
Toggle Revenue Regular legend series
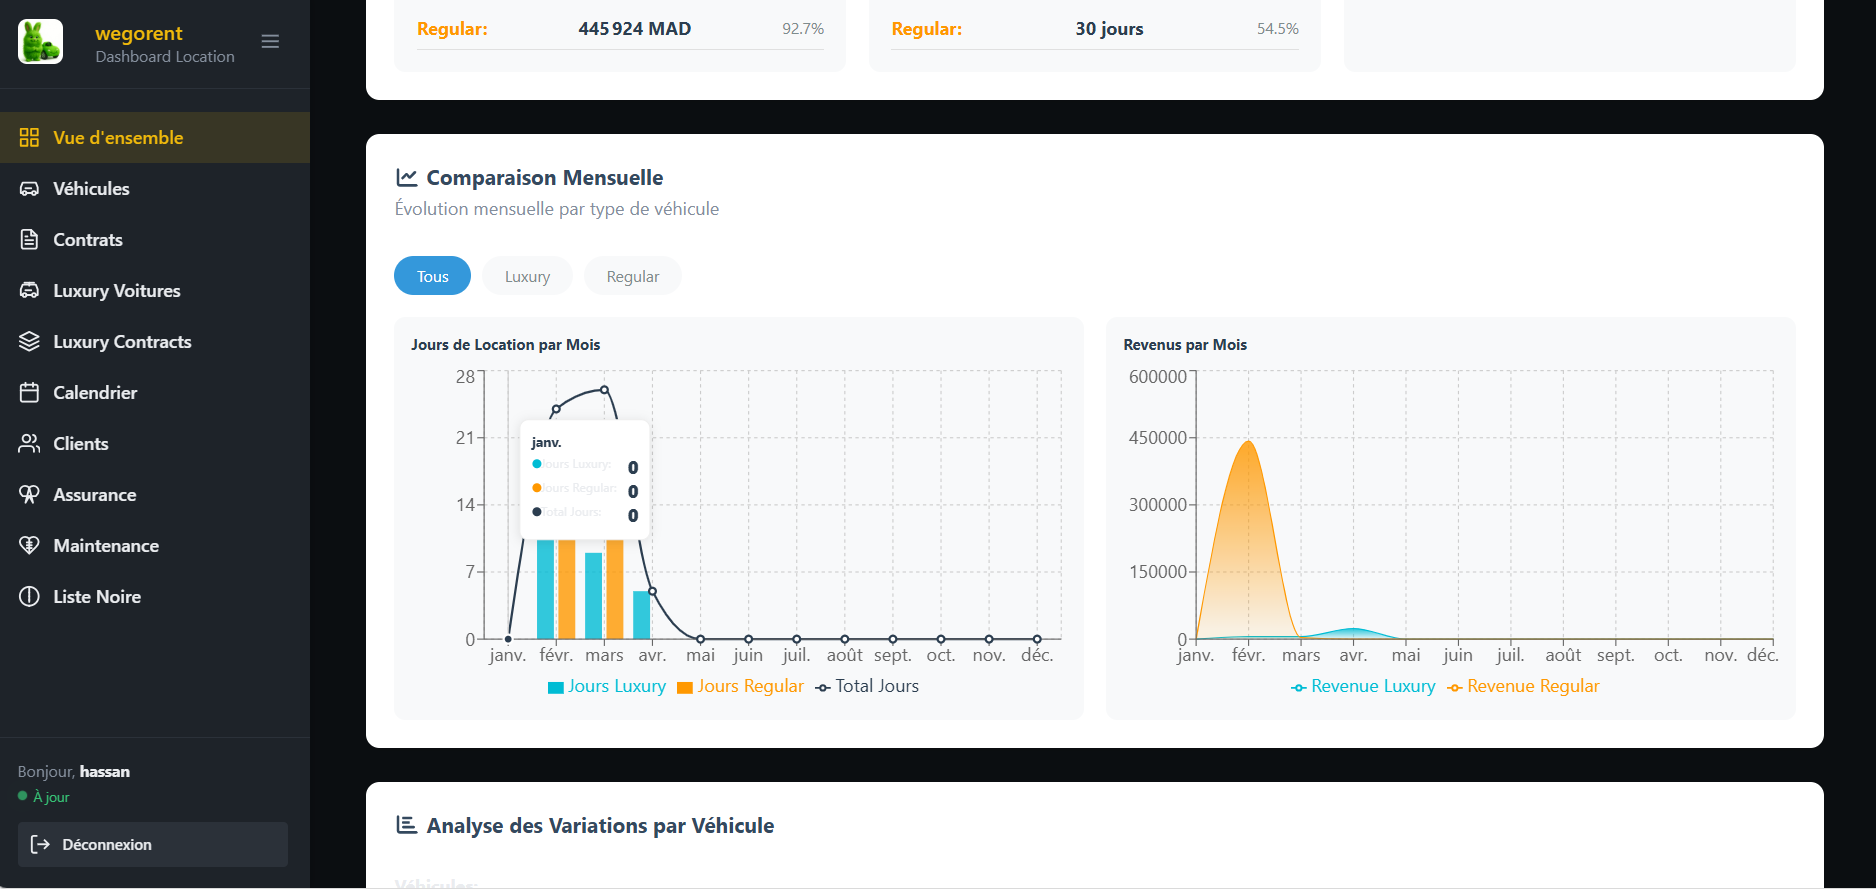1523,687
